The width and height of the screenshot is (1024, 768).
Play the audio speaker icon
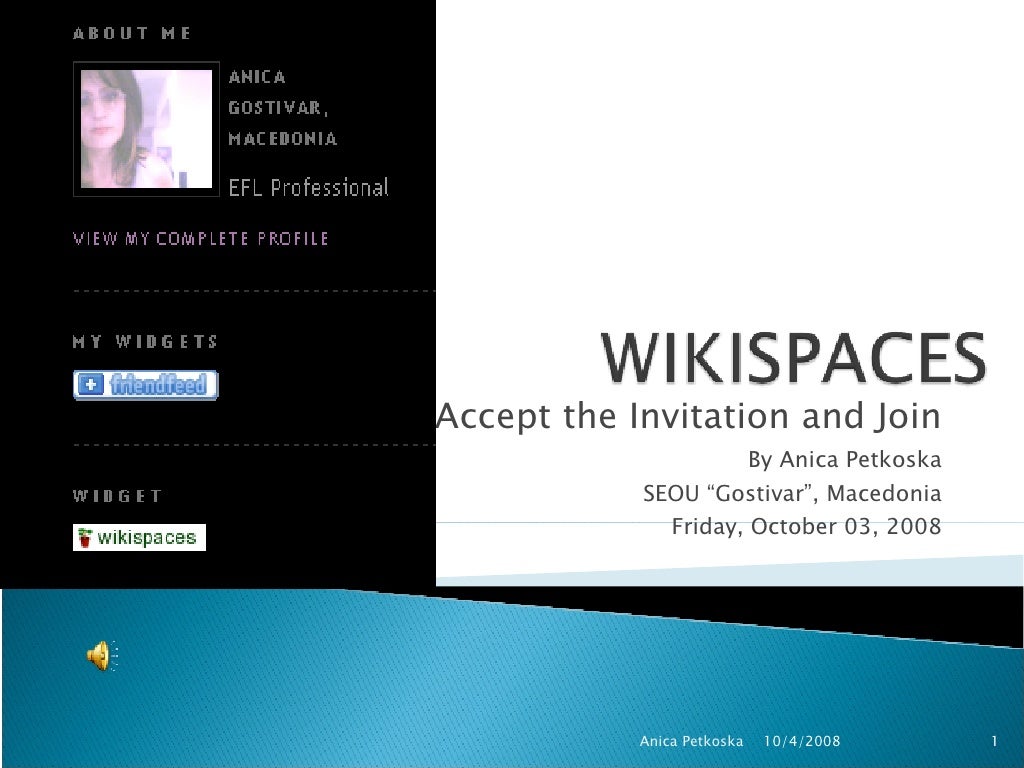(103, 656)
